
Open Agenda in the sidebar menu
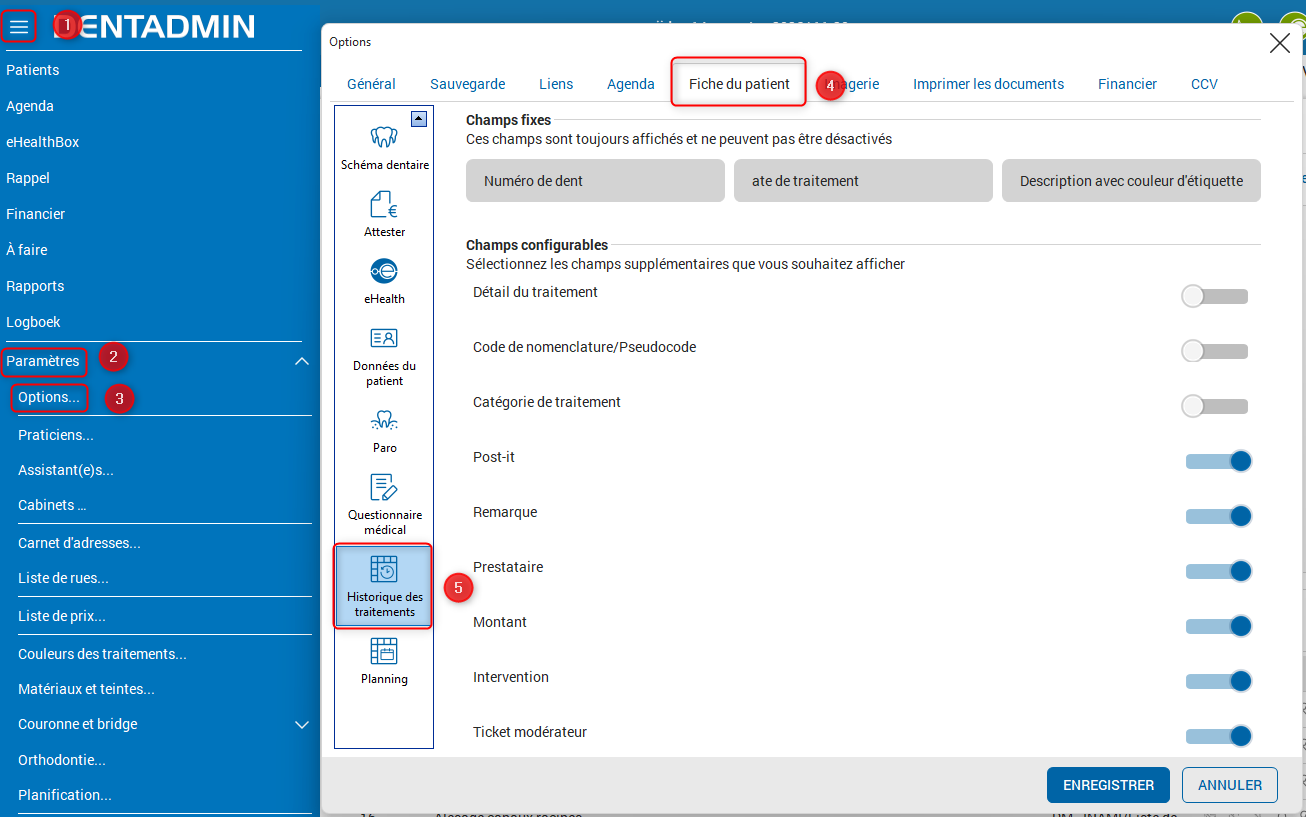pyautogui.click(x=30, y=106)
